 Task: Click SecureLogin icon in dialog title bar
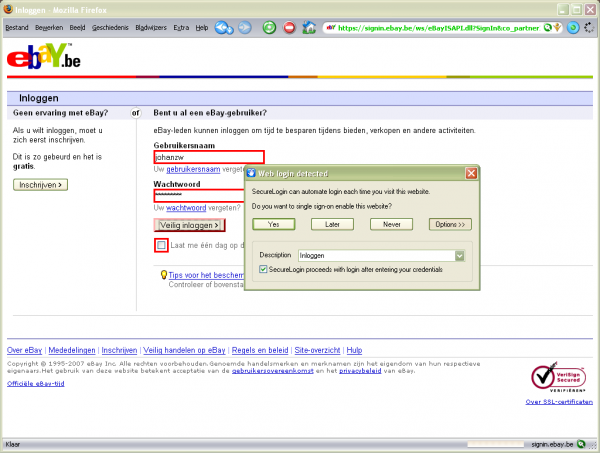tap(251, 173)
